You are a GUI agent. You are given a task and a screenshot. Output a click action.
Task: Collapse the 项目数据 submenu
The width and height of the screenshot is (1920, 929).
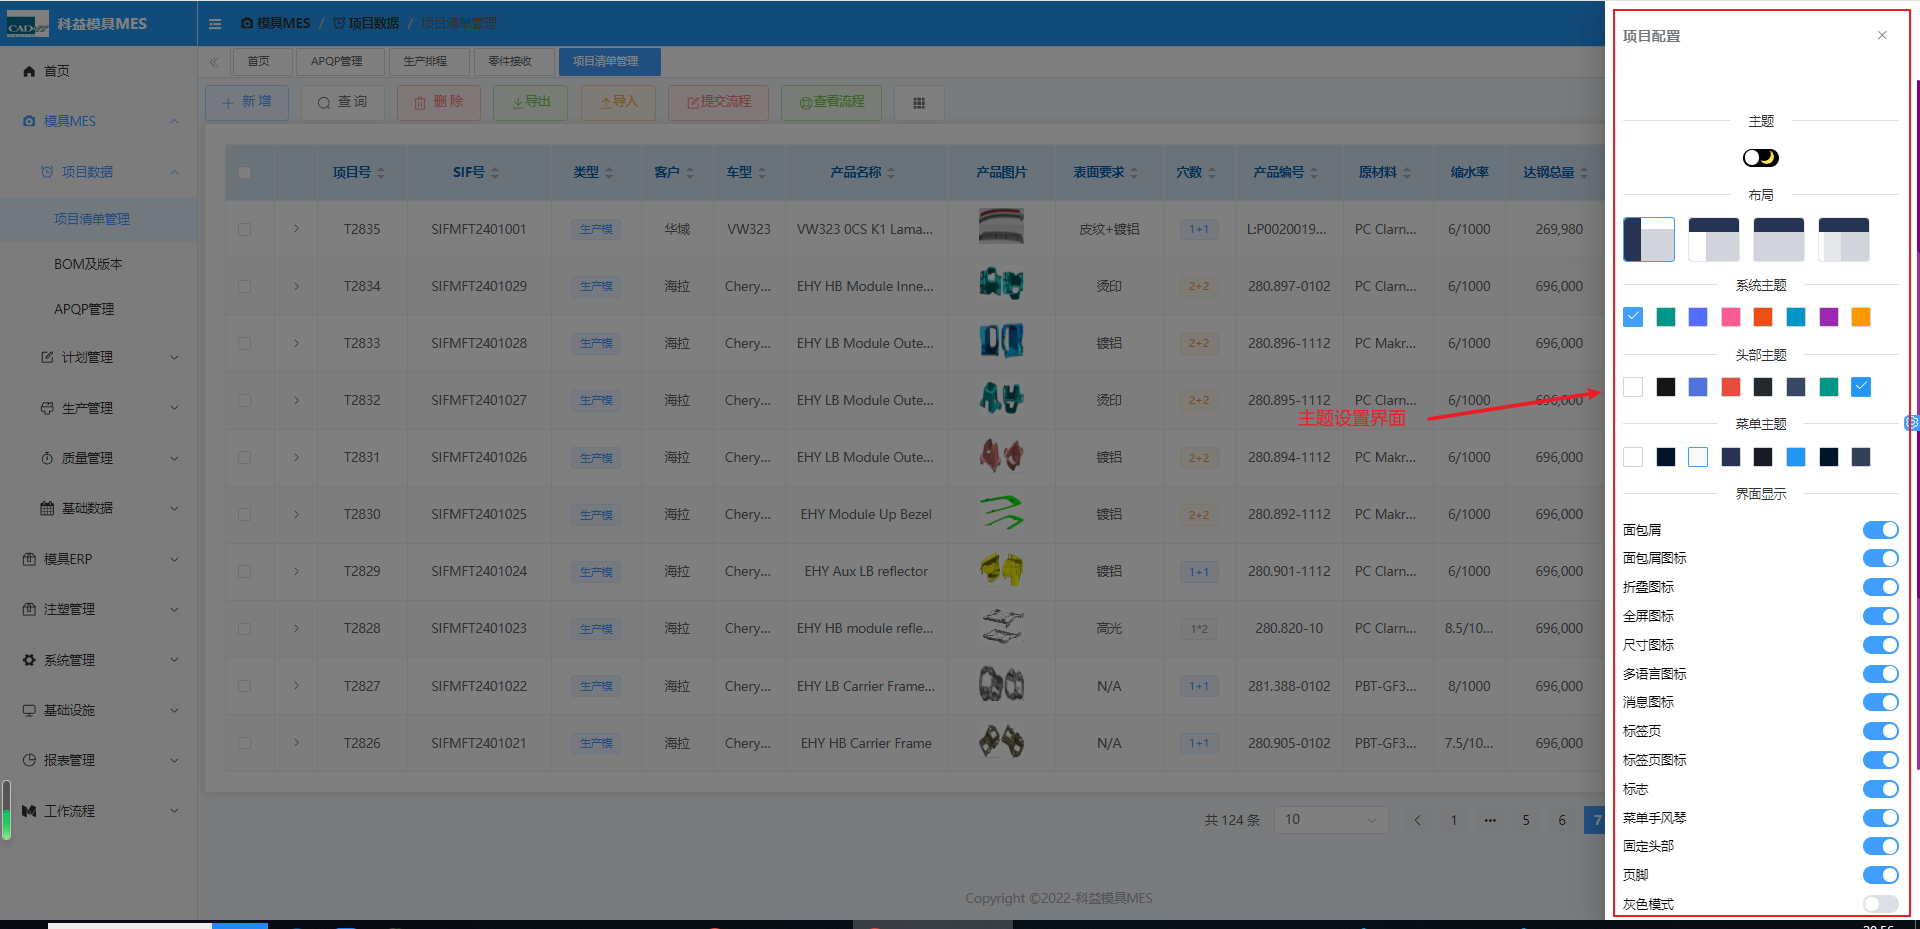pos(98,172)
